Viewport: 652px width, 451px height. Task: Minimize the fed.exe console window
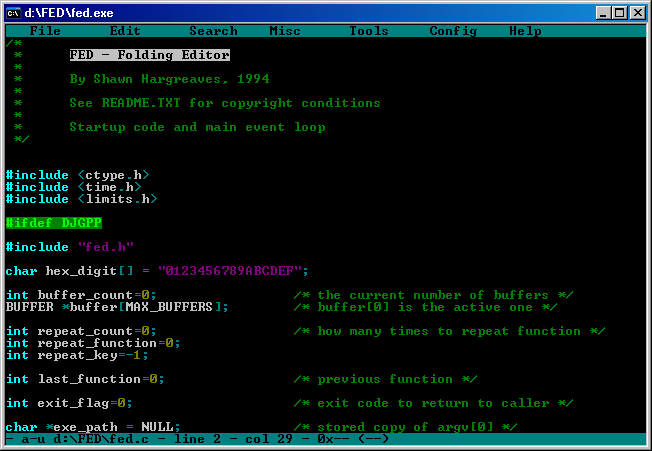pyautogui.click(x=604, y=13)
